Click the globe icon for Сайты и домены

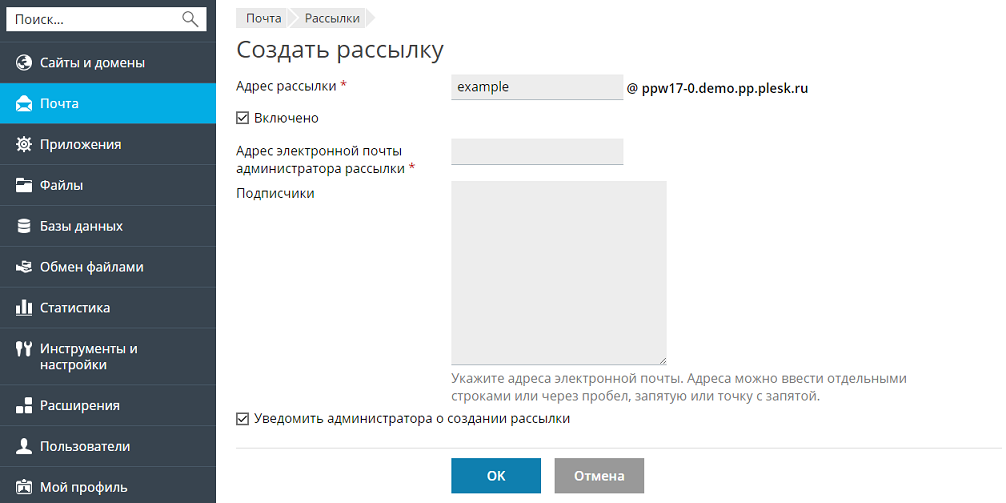pyautogui.click(x=25, y=62)
